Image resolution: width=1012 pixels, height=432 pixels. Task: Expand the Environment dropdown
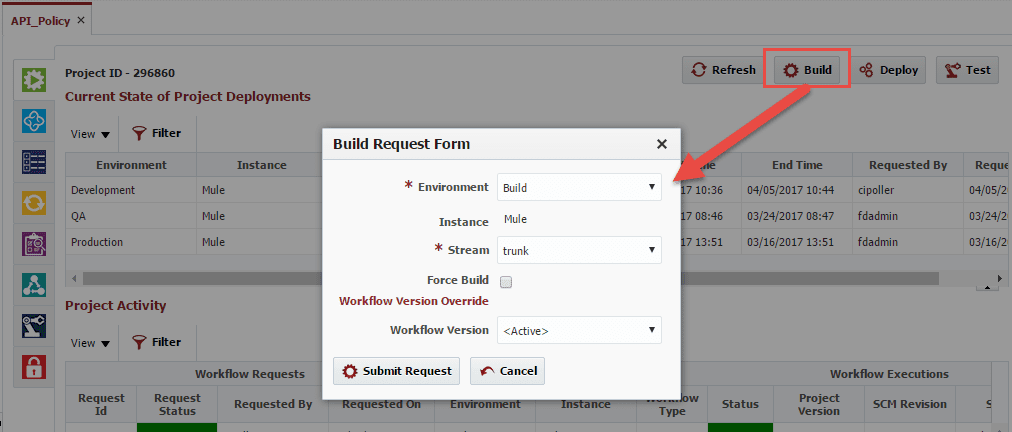[x=579, y=187]
